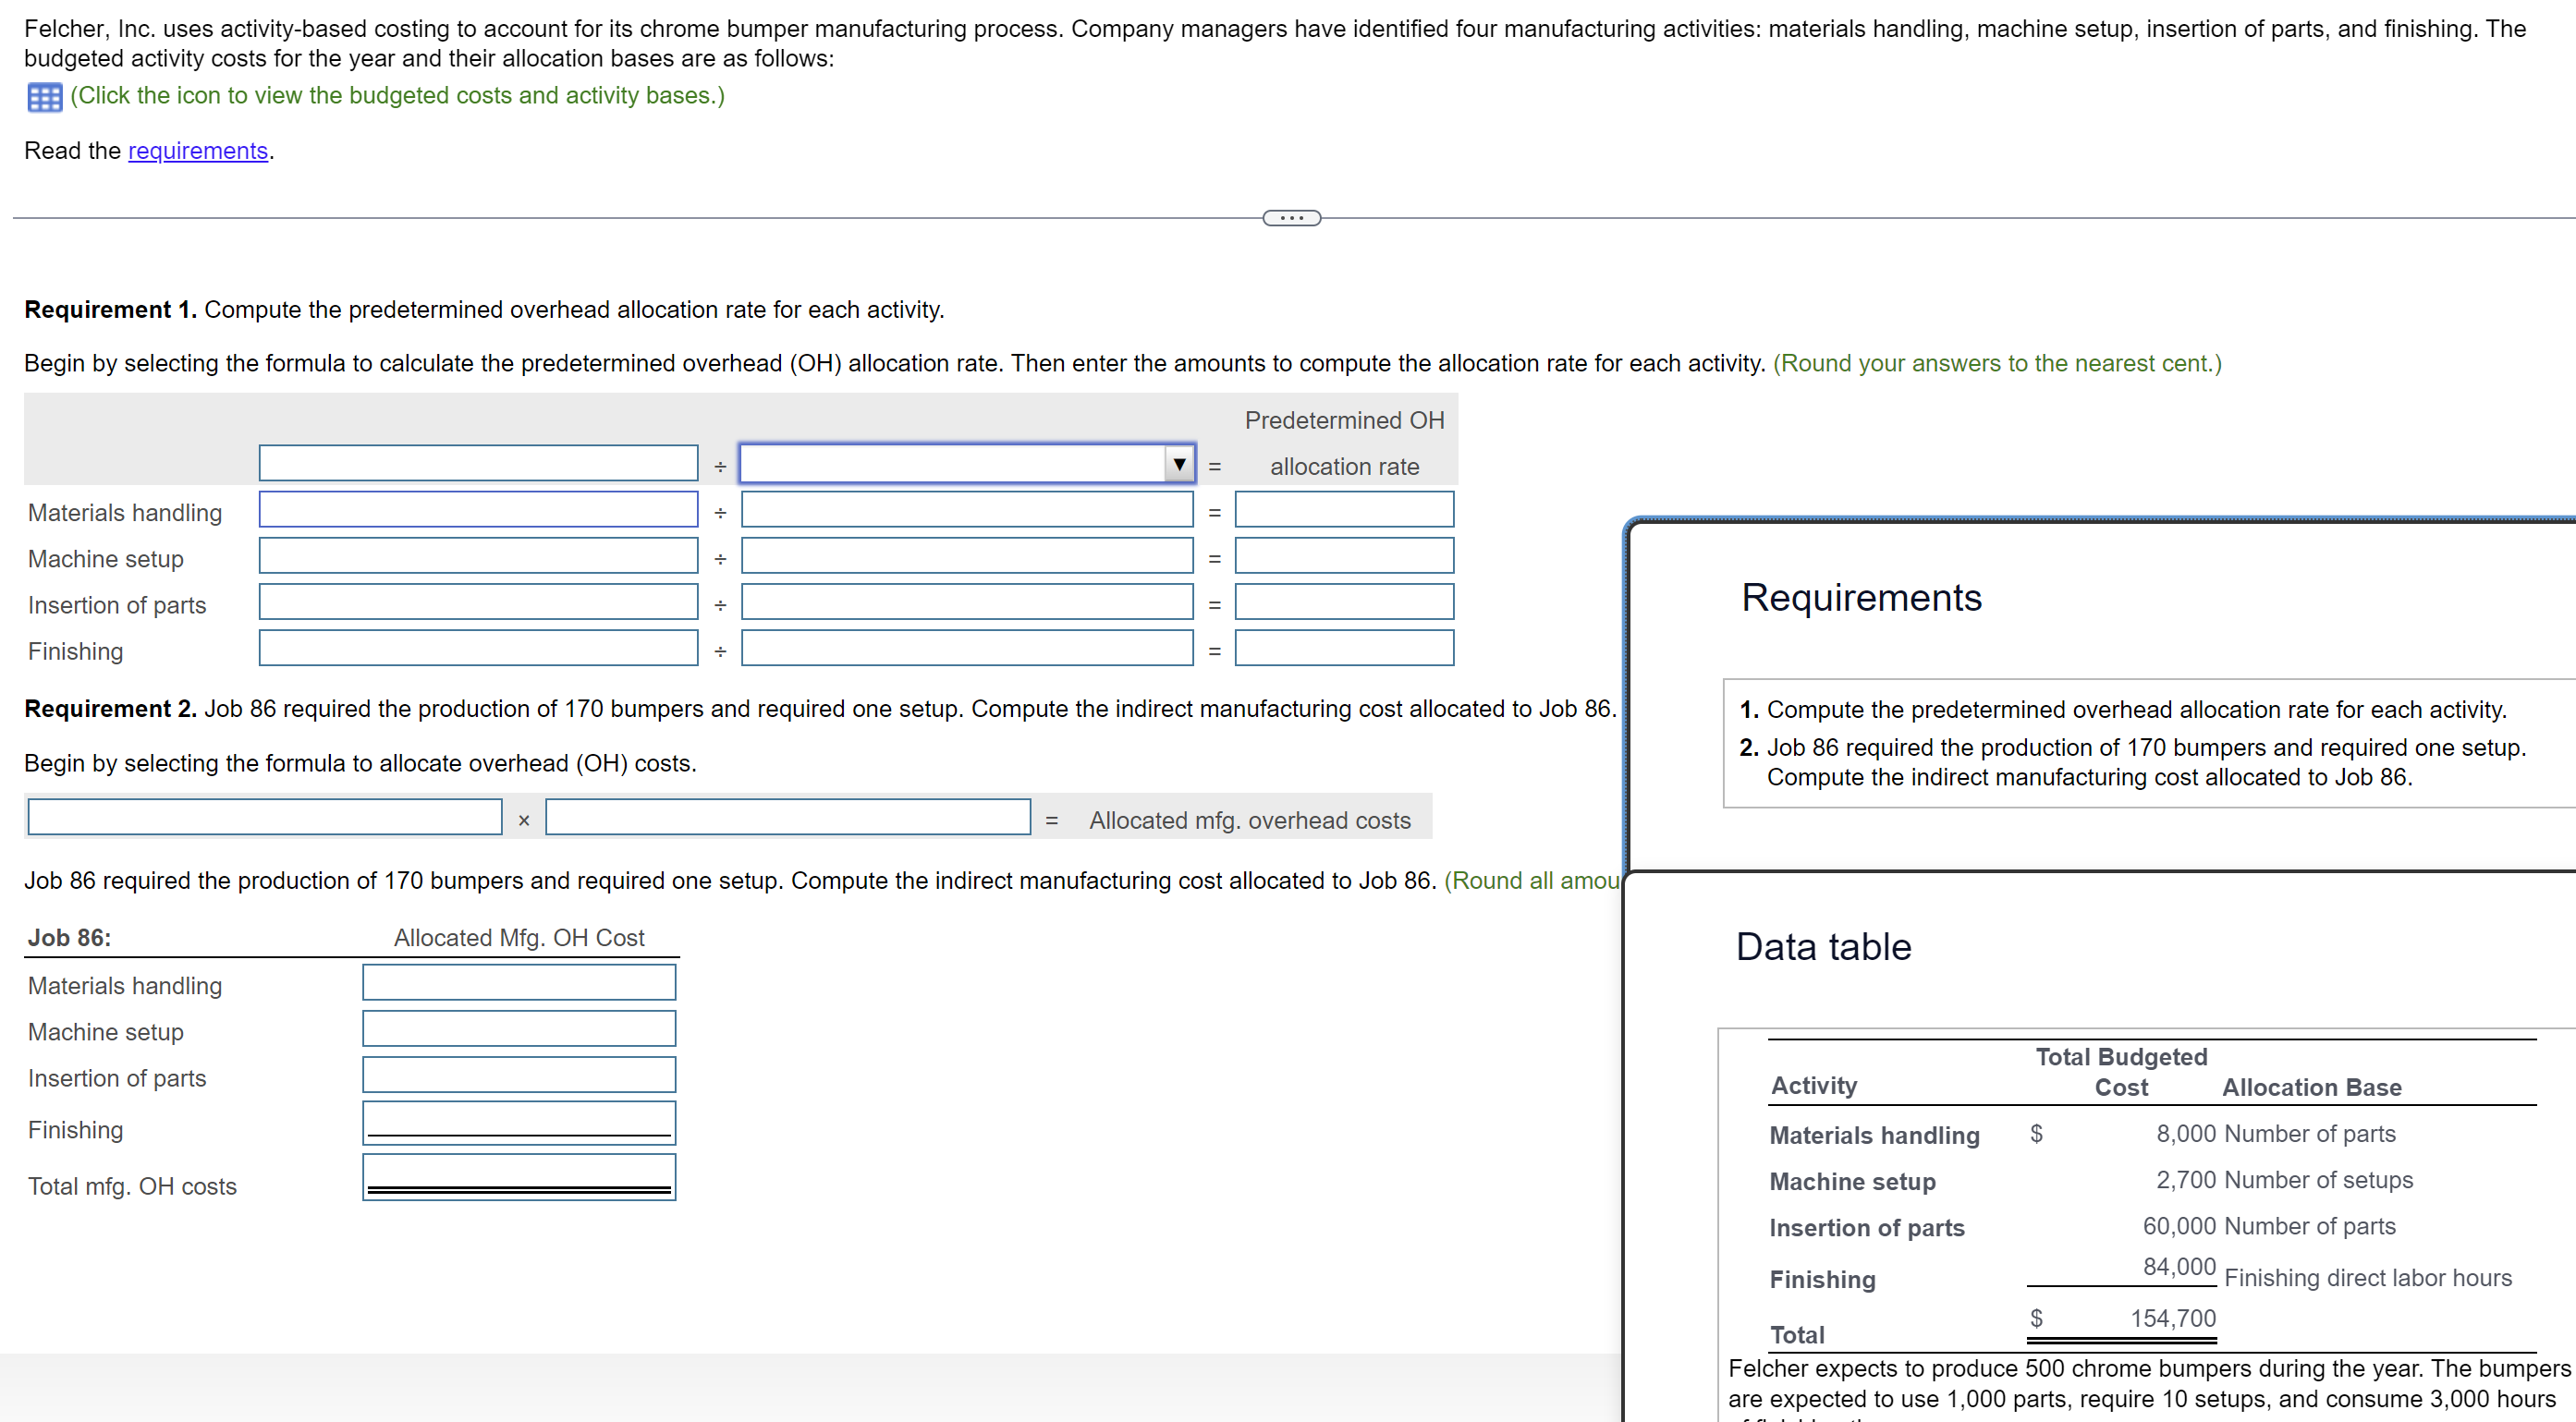Click Job 86 Insertion of parts field
The height and width of the screenshot is (1422, 2576).
(x=519, y=1075)
